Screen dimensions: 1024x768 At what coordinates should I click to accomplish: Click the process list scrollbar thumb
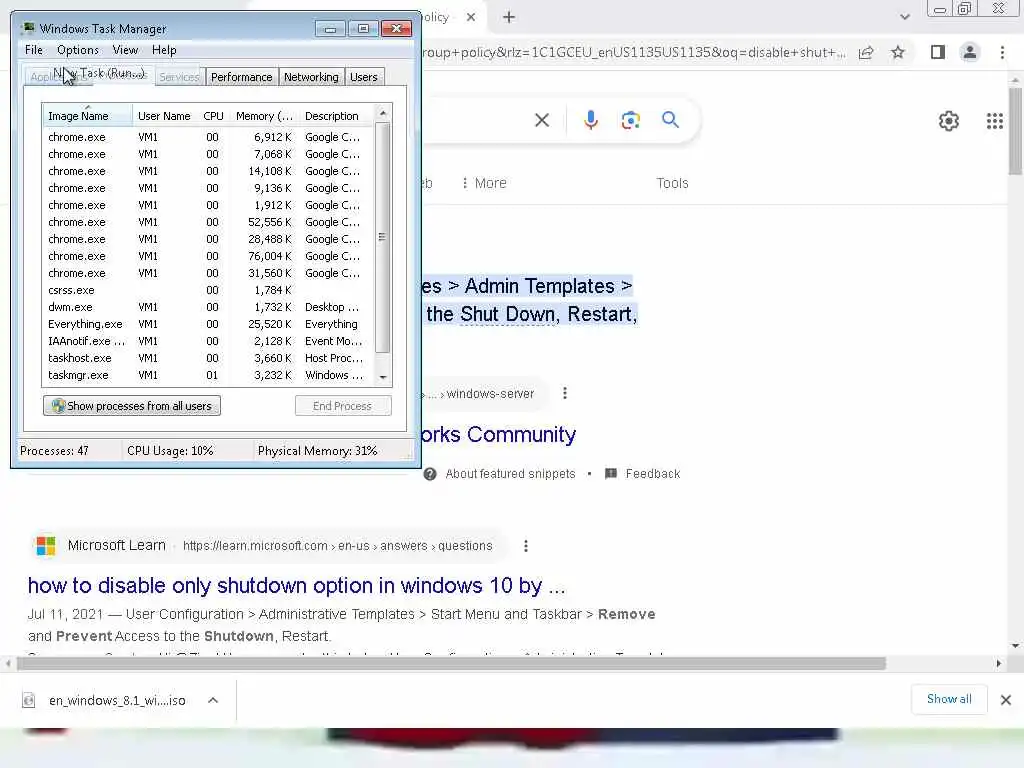point(383,238)
